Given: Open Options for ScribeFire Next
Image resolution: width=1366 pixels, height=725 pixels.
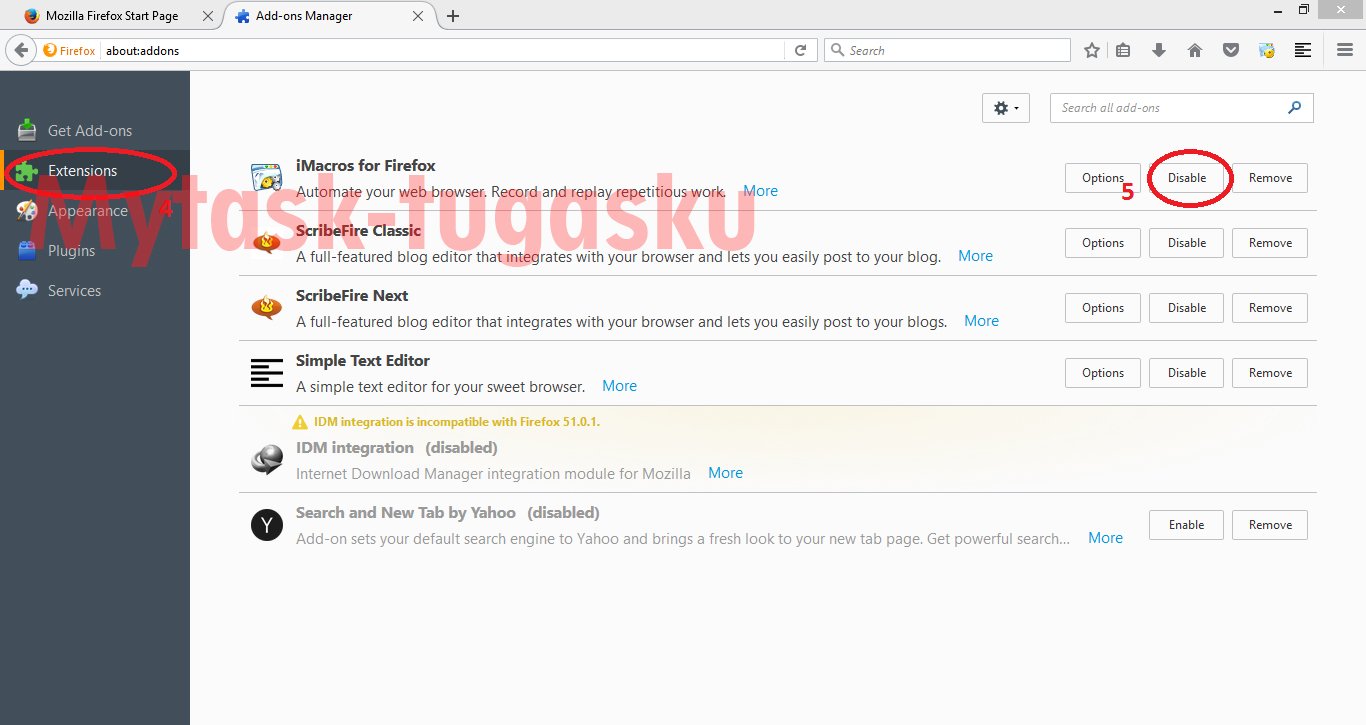Looking at the screenshot, I should 1103,308.
